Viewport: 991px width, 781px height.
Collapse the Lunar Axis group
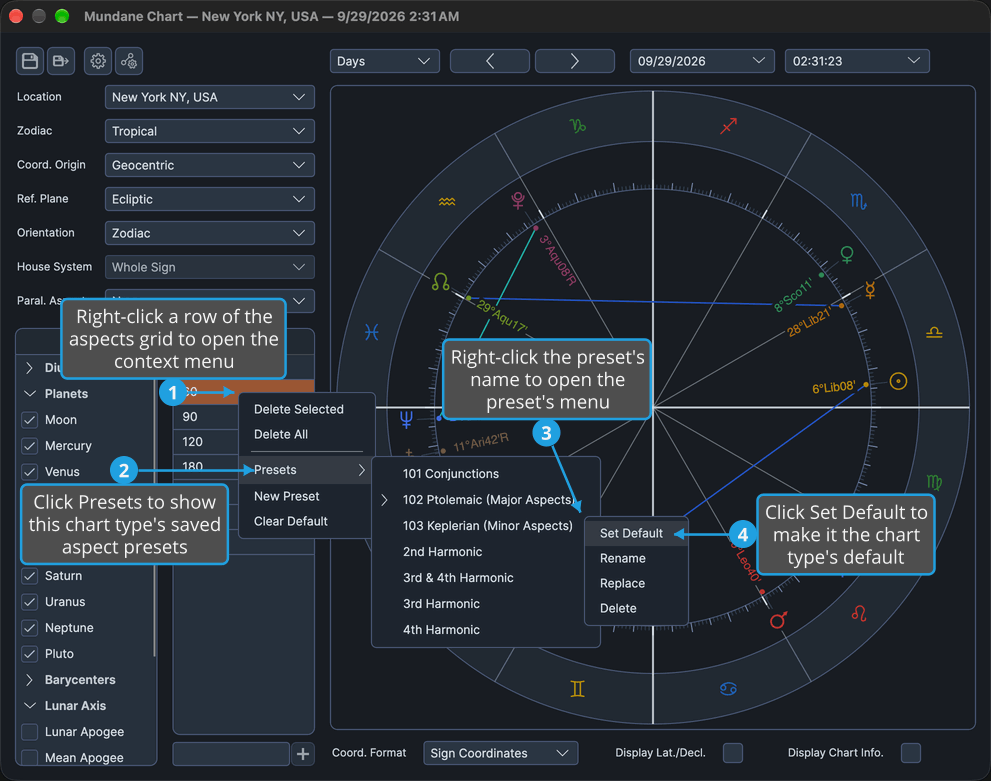[30, 706]
